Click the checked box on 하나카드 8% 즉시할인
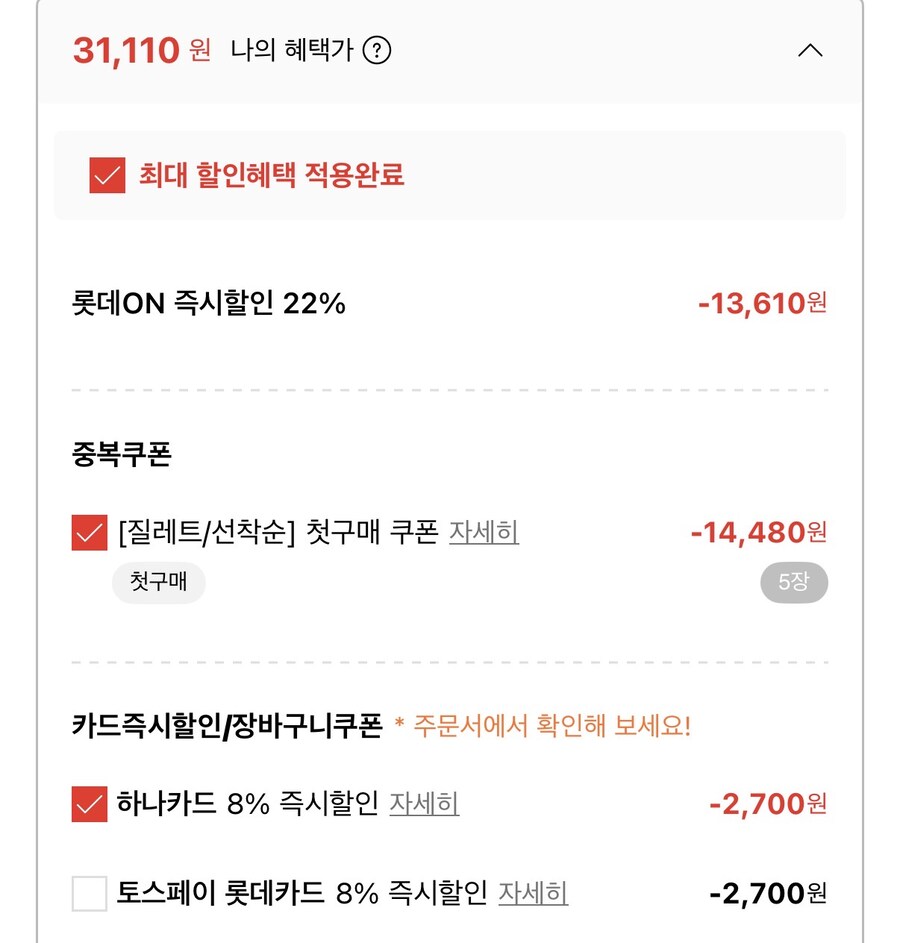Image resolution: width=900 pixels, height=943 pixels. [x=88, y=802]
